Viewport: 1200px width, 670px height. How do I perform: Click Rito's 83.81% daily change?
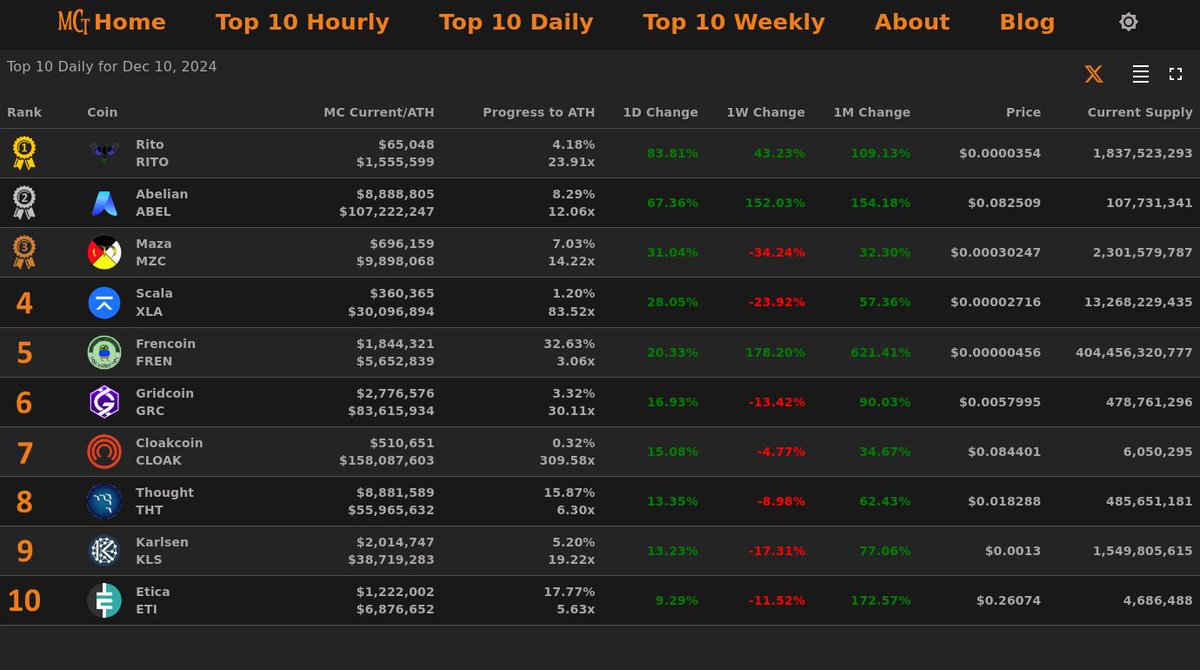coord(673,153)
